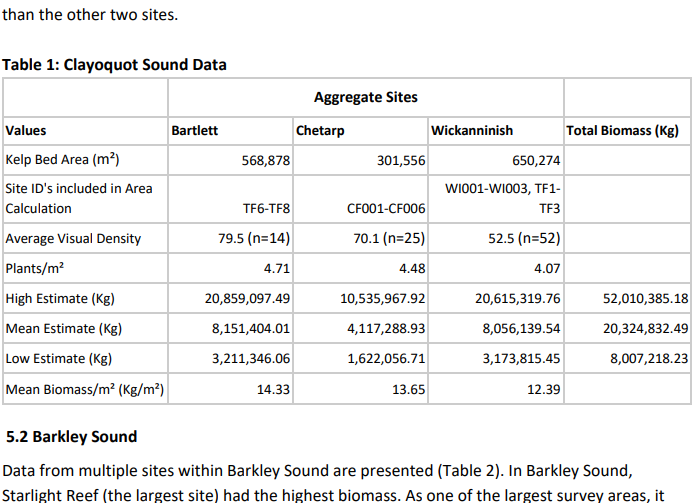The width and height of the screenshot is (694, 503).
Task: Select the 'Aggregate Sites' table header
Action: pos(365,97)
